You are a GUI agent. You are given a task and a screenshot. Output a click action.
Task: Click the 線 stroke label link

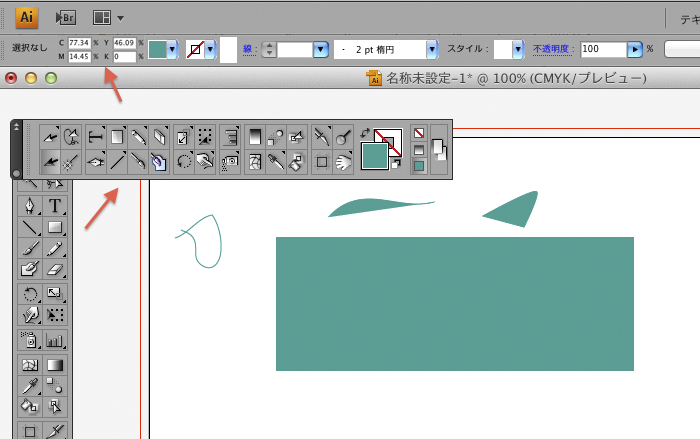click(x=248, y=49)
